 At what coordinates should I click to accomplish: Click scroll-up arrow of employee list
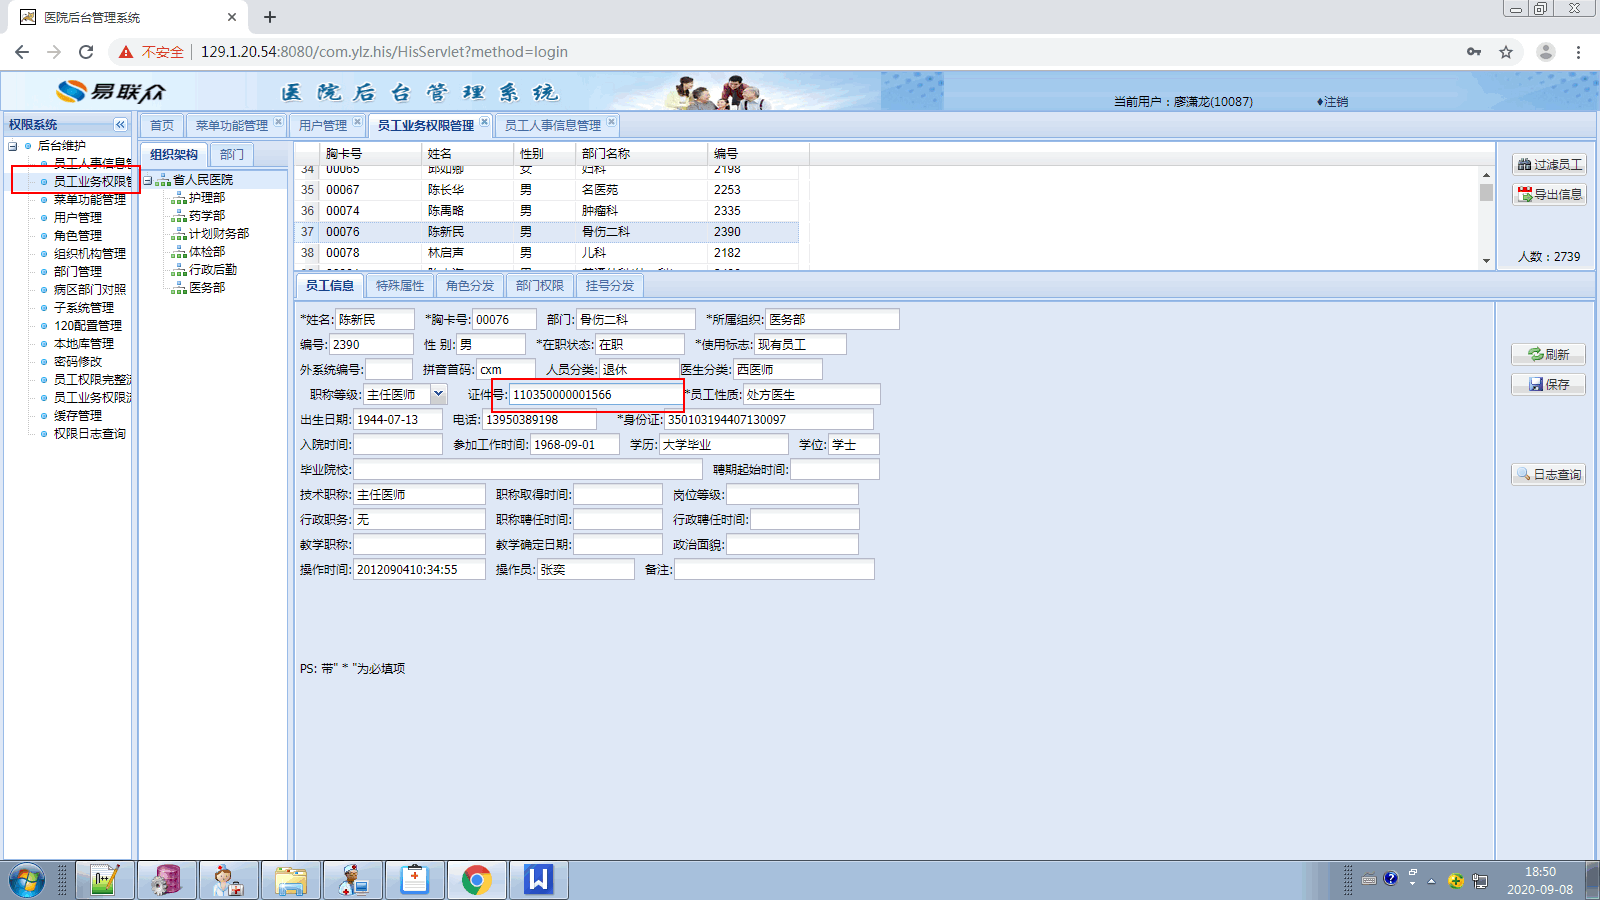[x=1487, y=174]
